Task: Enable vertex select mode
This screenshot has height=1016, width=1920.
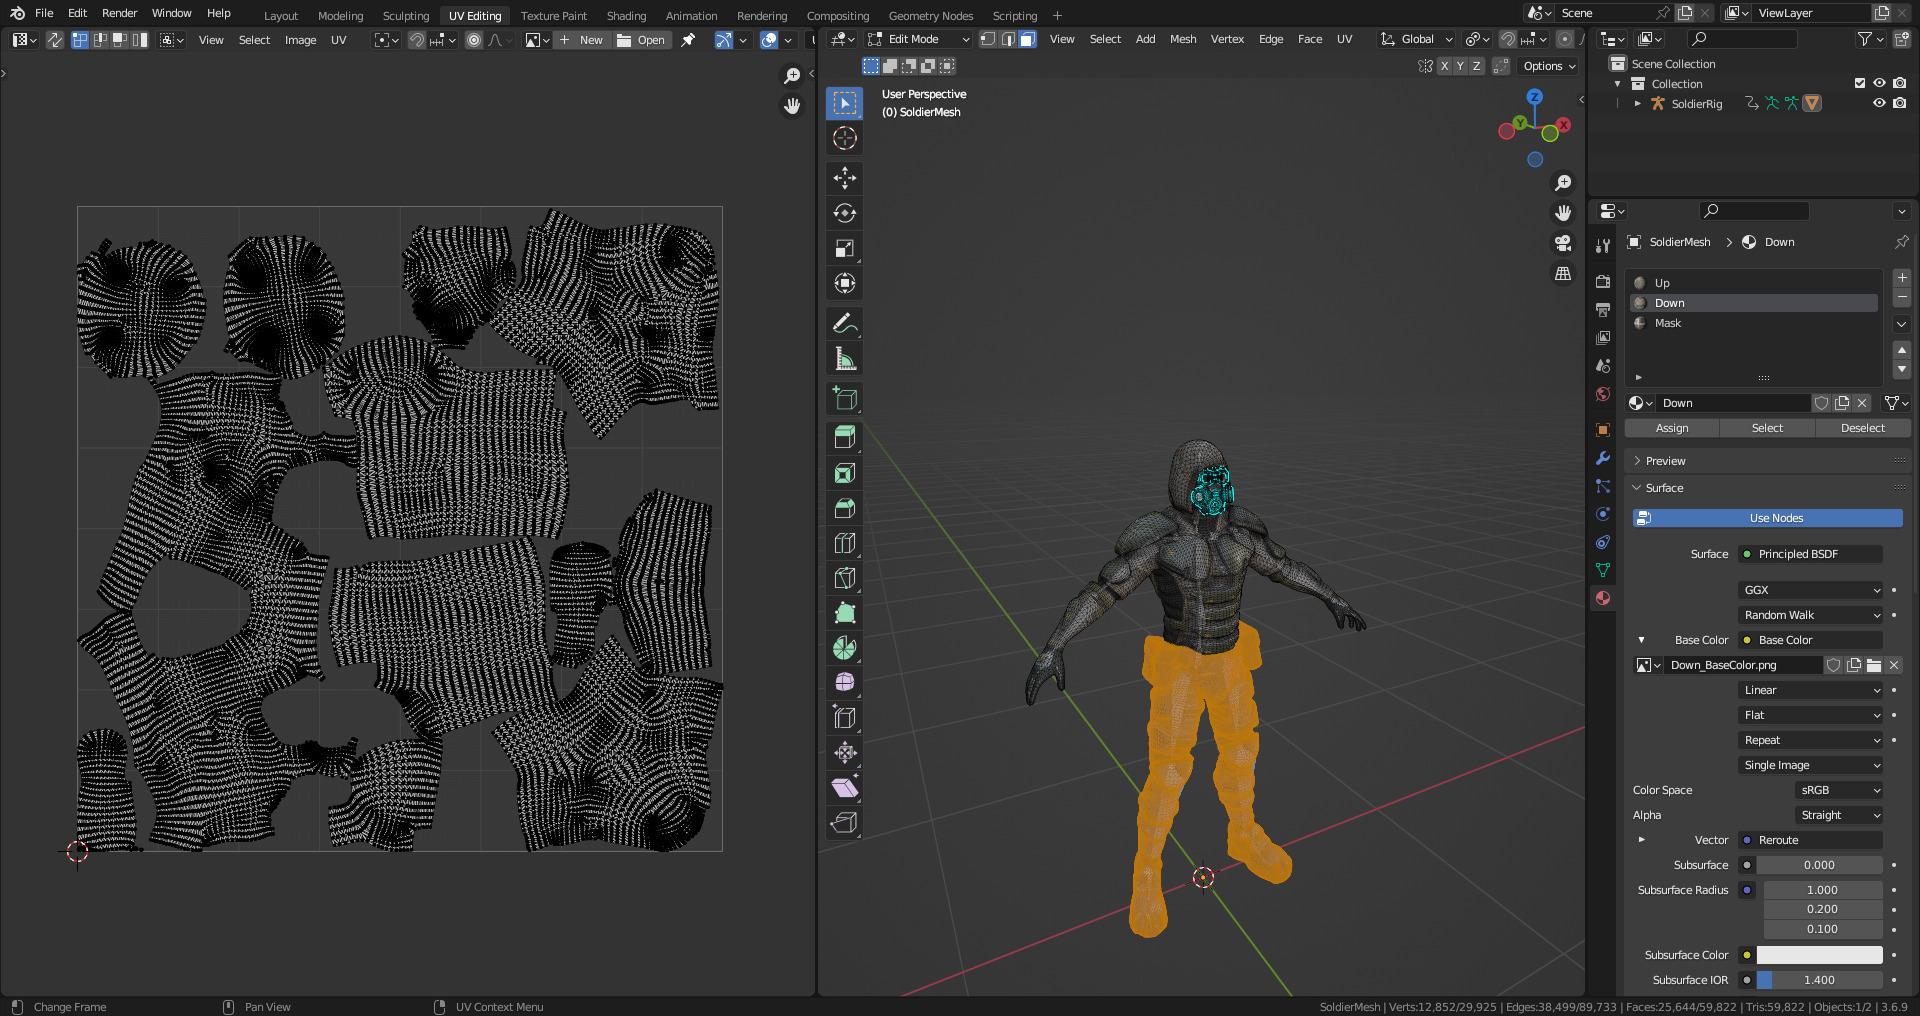Action: (x=988, y=39)
